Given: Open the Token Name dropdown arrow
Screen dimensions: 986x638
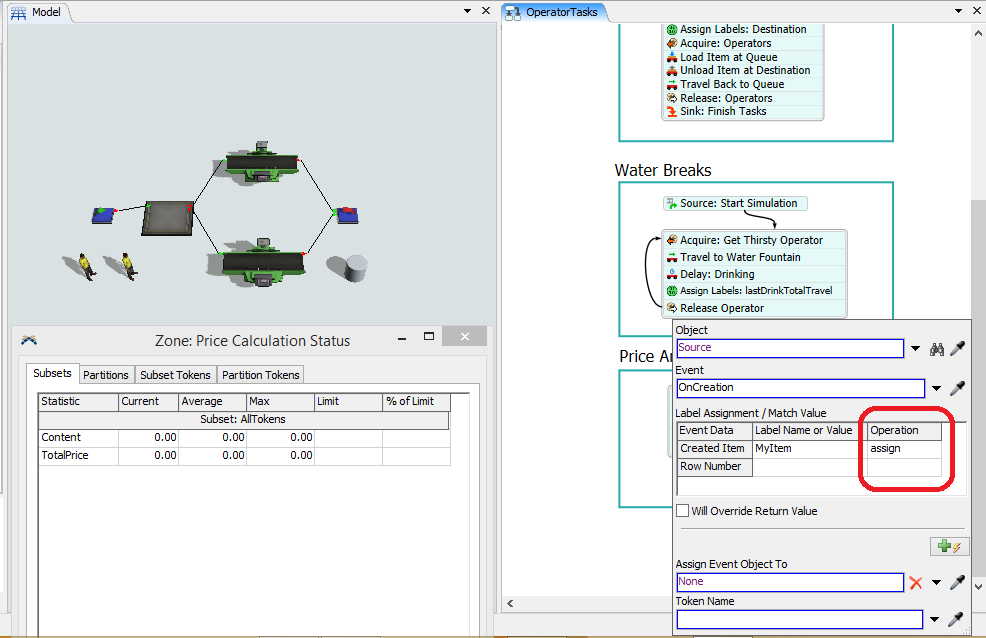Looking at the screenshot, I should 936,619.
